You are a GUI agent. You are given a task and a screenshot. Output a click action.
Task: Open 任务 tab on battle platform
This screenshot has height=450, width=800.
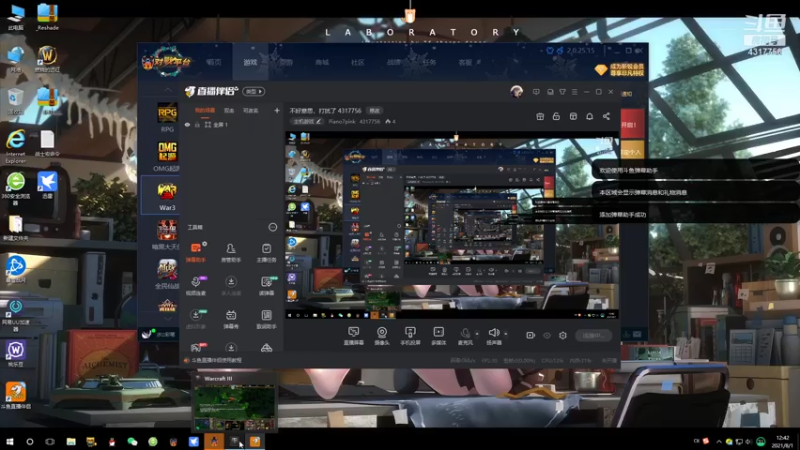pyautogui.click(x=430, y=62)
